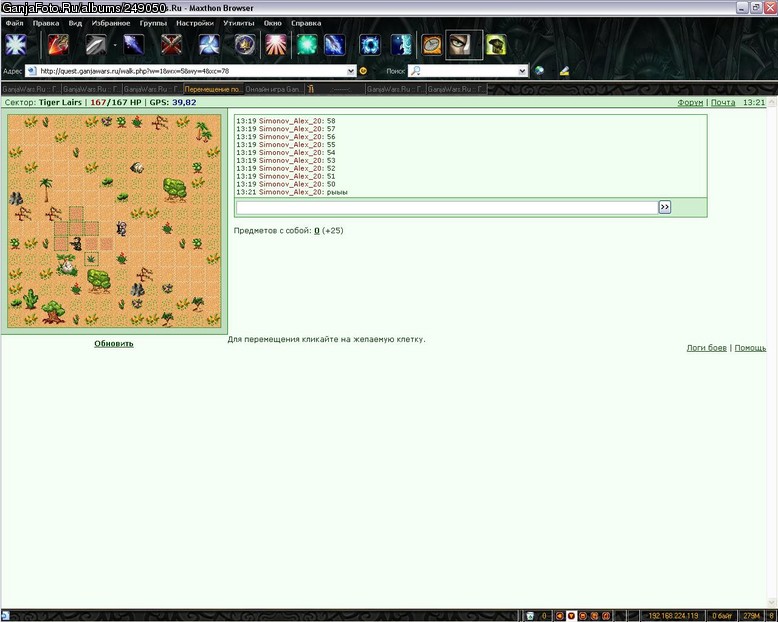Click the page scrollbar down arrow

[x=772, y=604]
